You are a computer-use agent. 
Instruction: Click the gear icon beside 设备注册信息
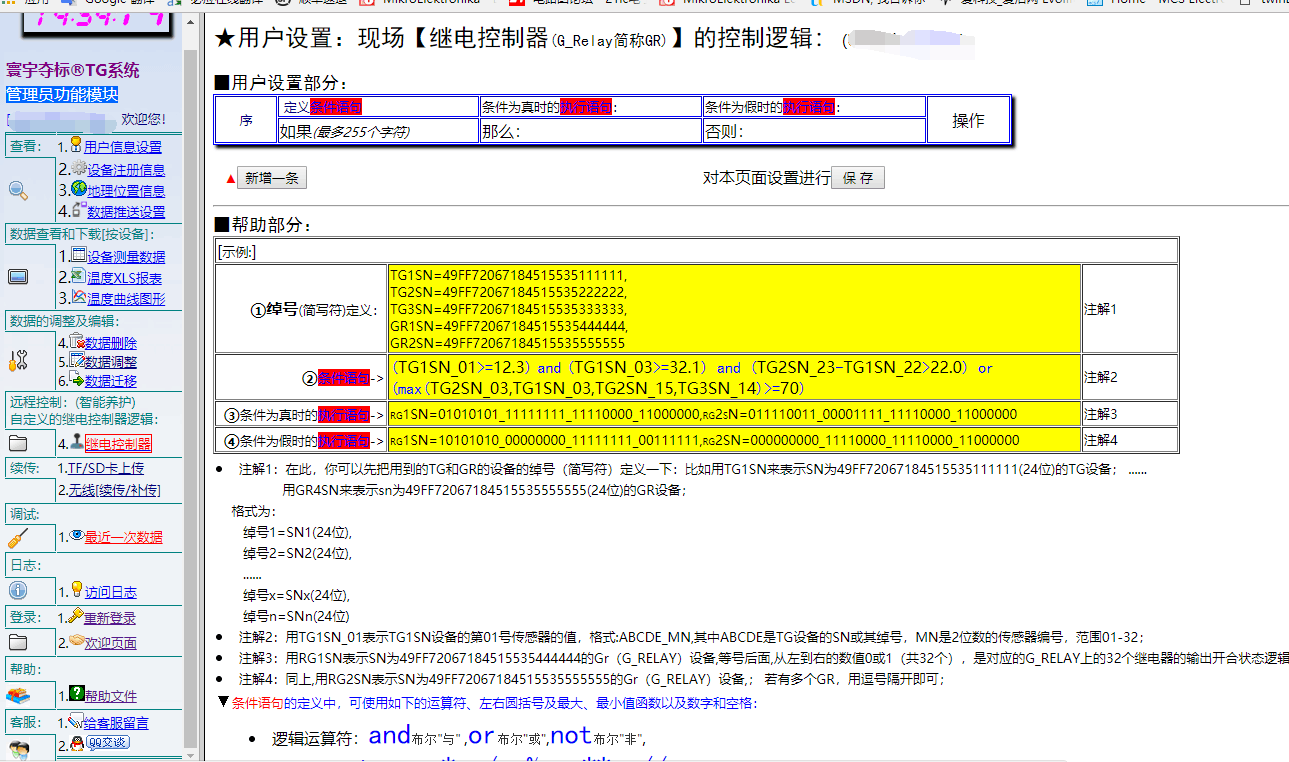coord(79,168)
